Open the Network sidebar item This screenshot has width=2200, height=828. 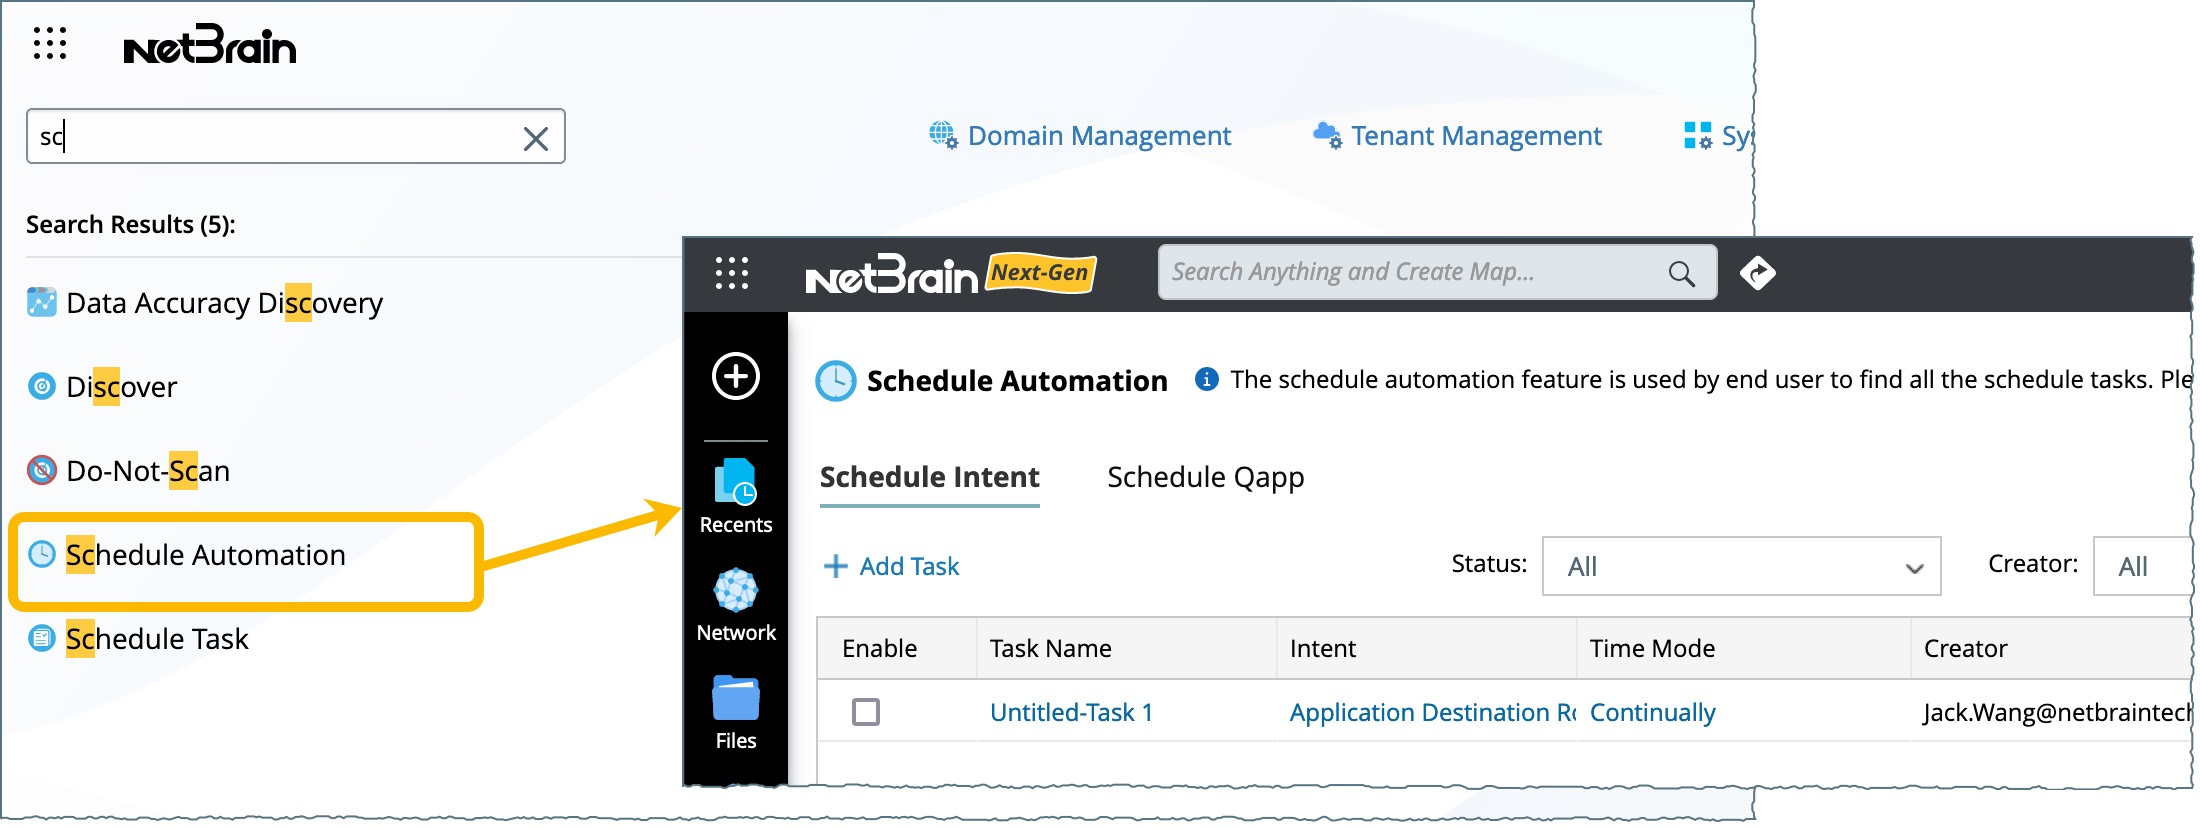pyautogui.click(x=736, y=605)
